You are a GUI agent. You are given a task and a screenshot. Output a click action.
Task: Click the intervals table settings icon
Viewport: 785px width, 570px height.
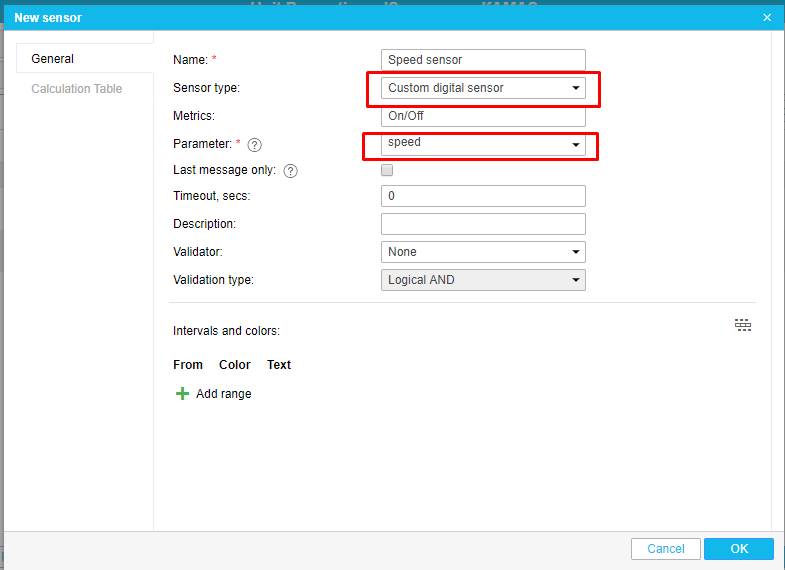pyautogui.click(x=742, y=325)
